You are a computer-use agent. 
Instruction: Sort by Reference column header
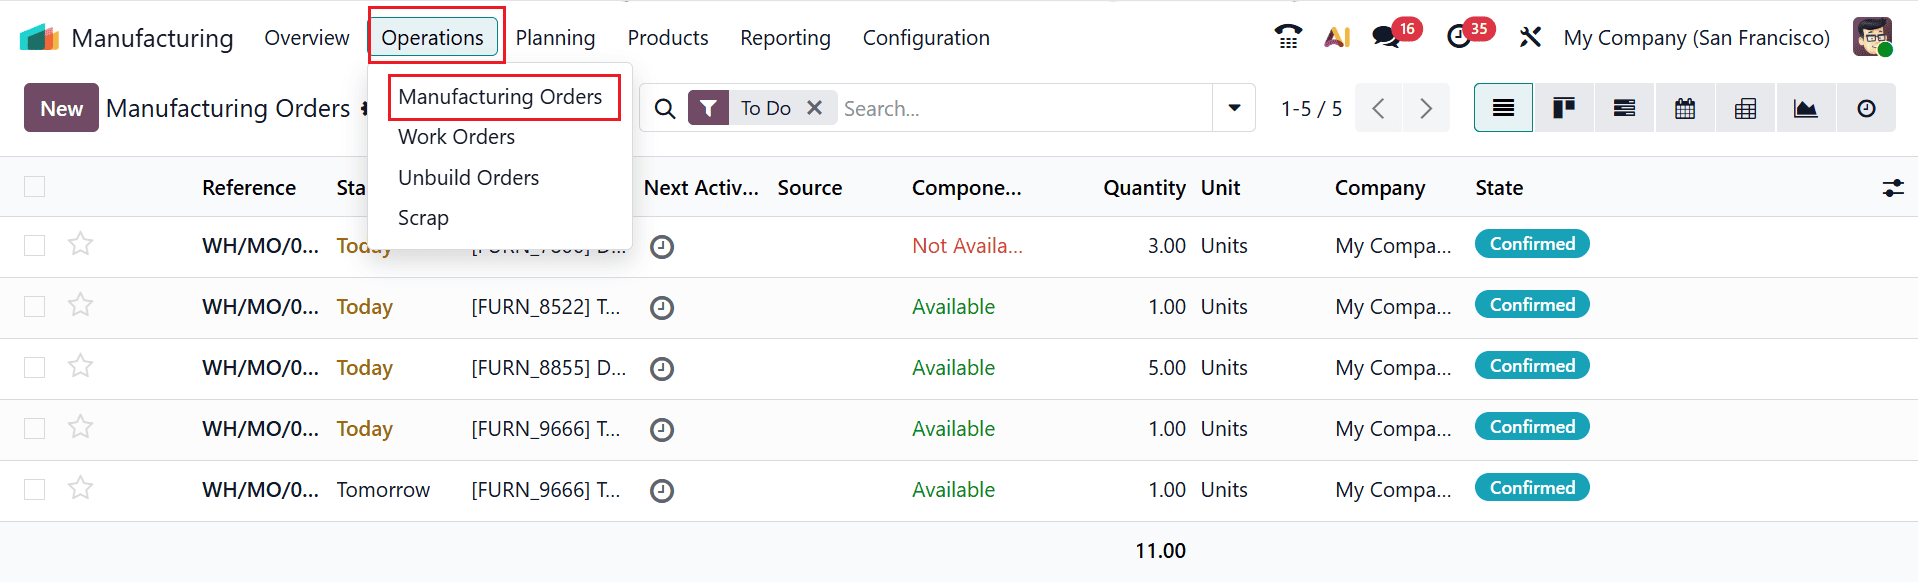pos(249,188)
